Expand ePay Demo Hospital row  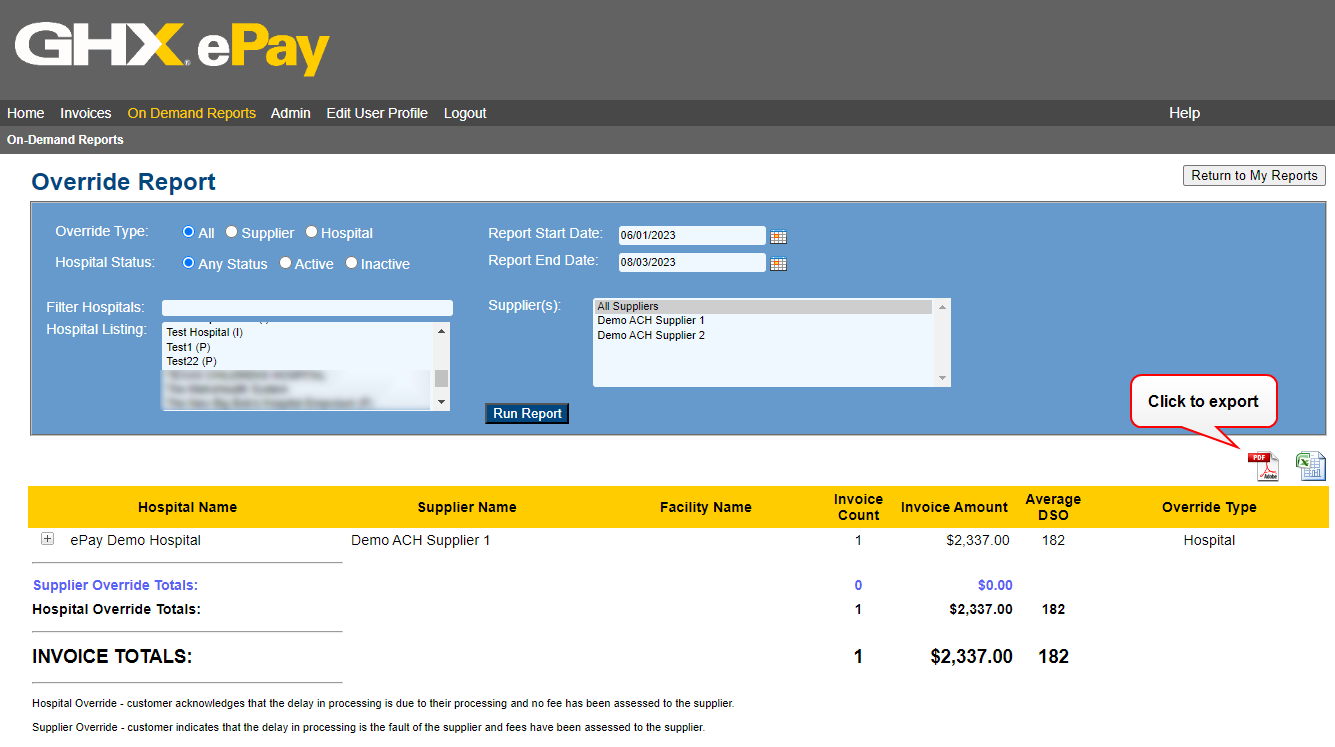[47, 539]
